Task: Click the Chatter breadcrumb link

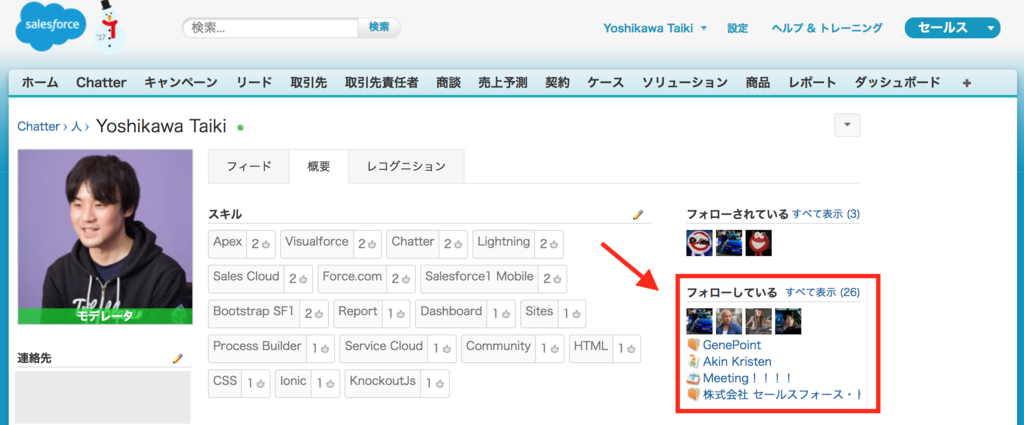Action: click(39, 127)
